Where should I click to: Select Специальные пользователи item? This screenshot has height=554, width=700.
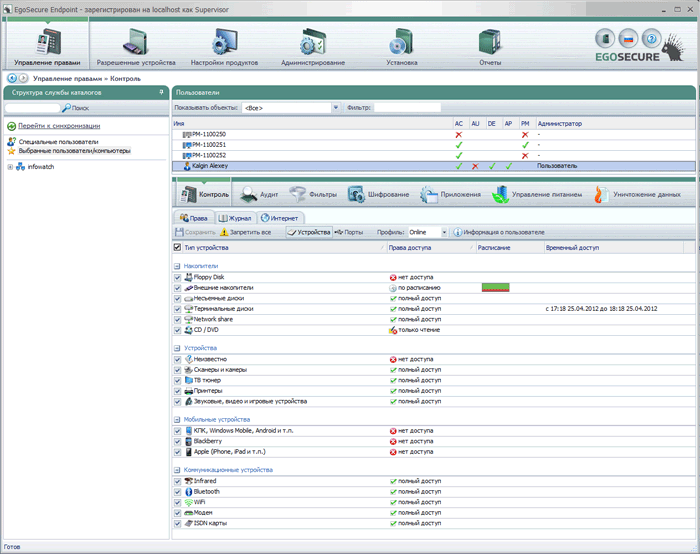click(58, 142)
